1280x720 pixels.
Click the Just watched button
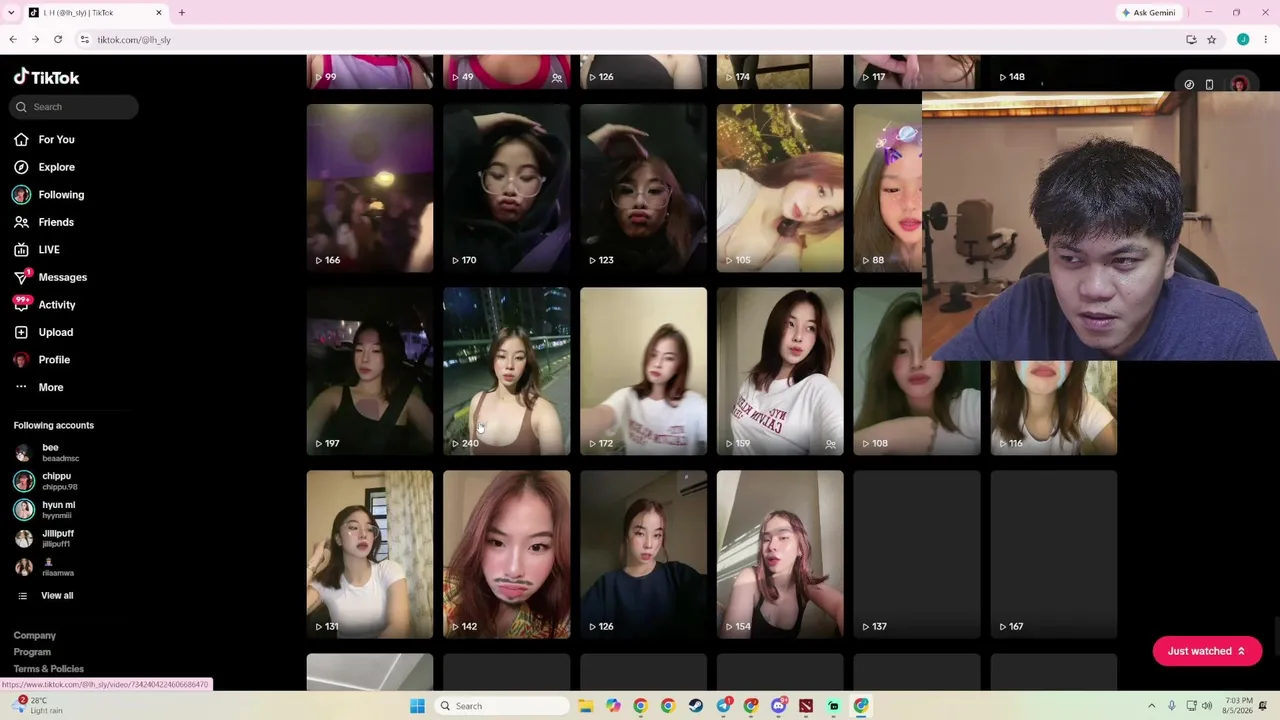click(x=1207, y=651)
